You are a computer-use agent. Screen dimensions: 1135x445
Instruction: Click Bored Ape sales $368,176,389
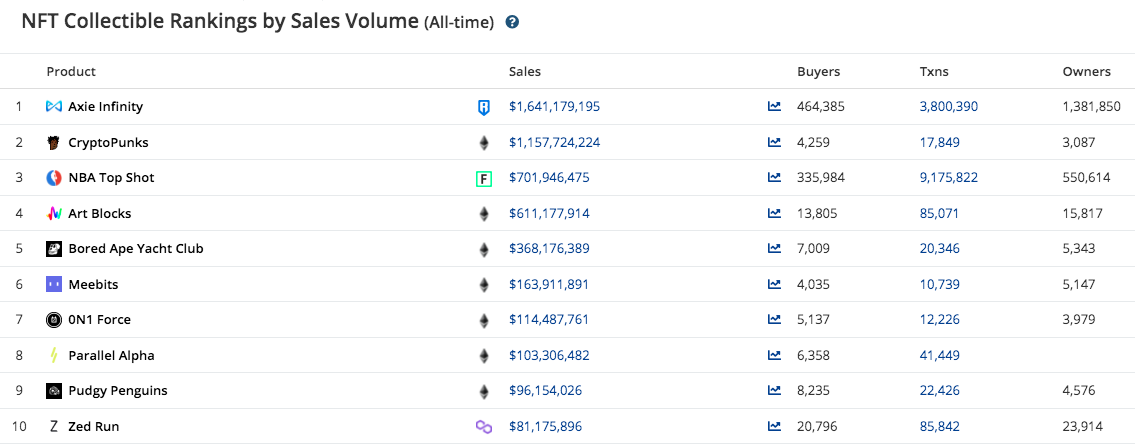coord(549,248)
